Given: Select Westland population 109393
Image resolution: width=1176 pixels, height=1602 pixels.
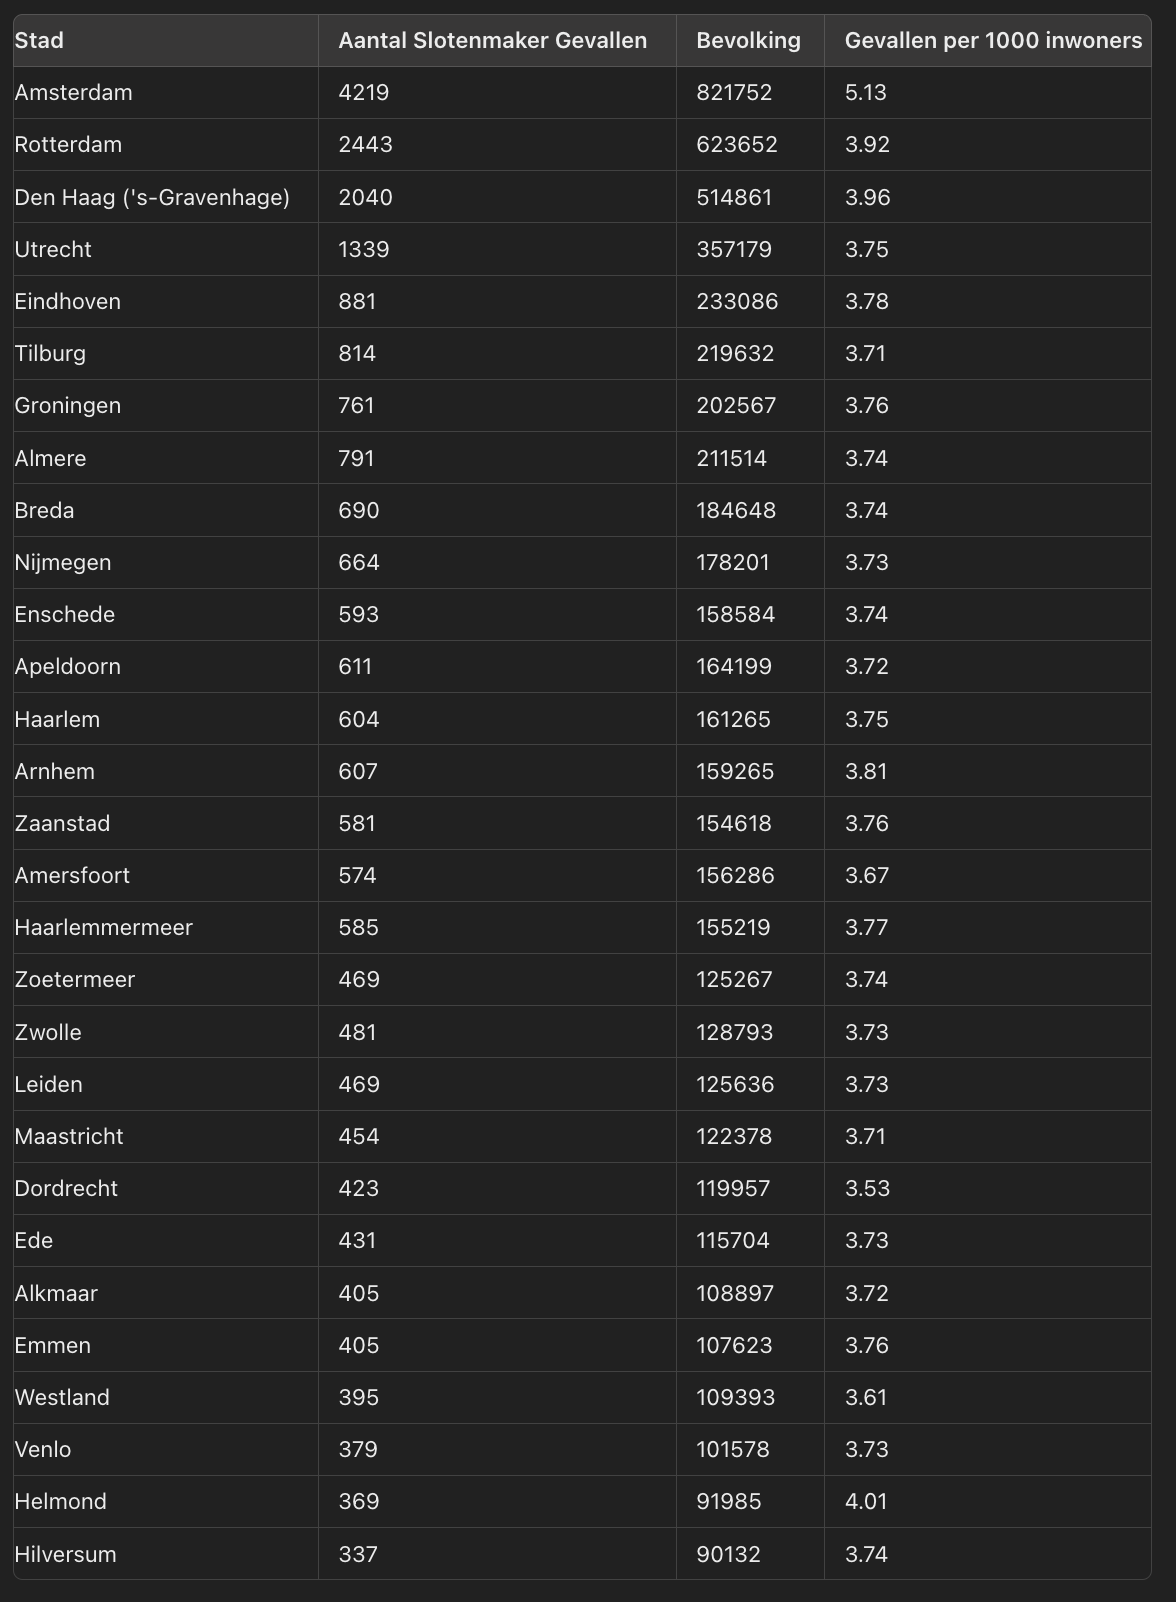Looking at the screenshot, I should click(x=735, y=1397).
